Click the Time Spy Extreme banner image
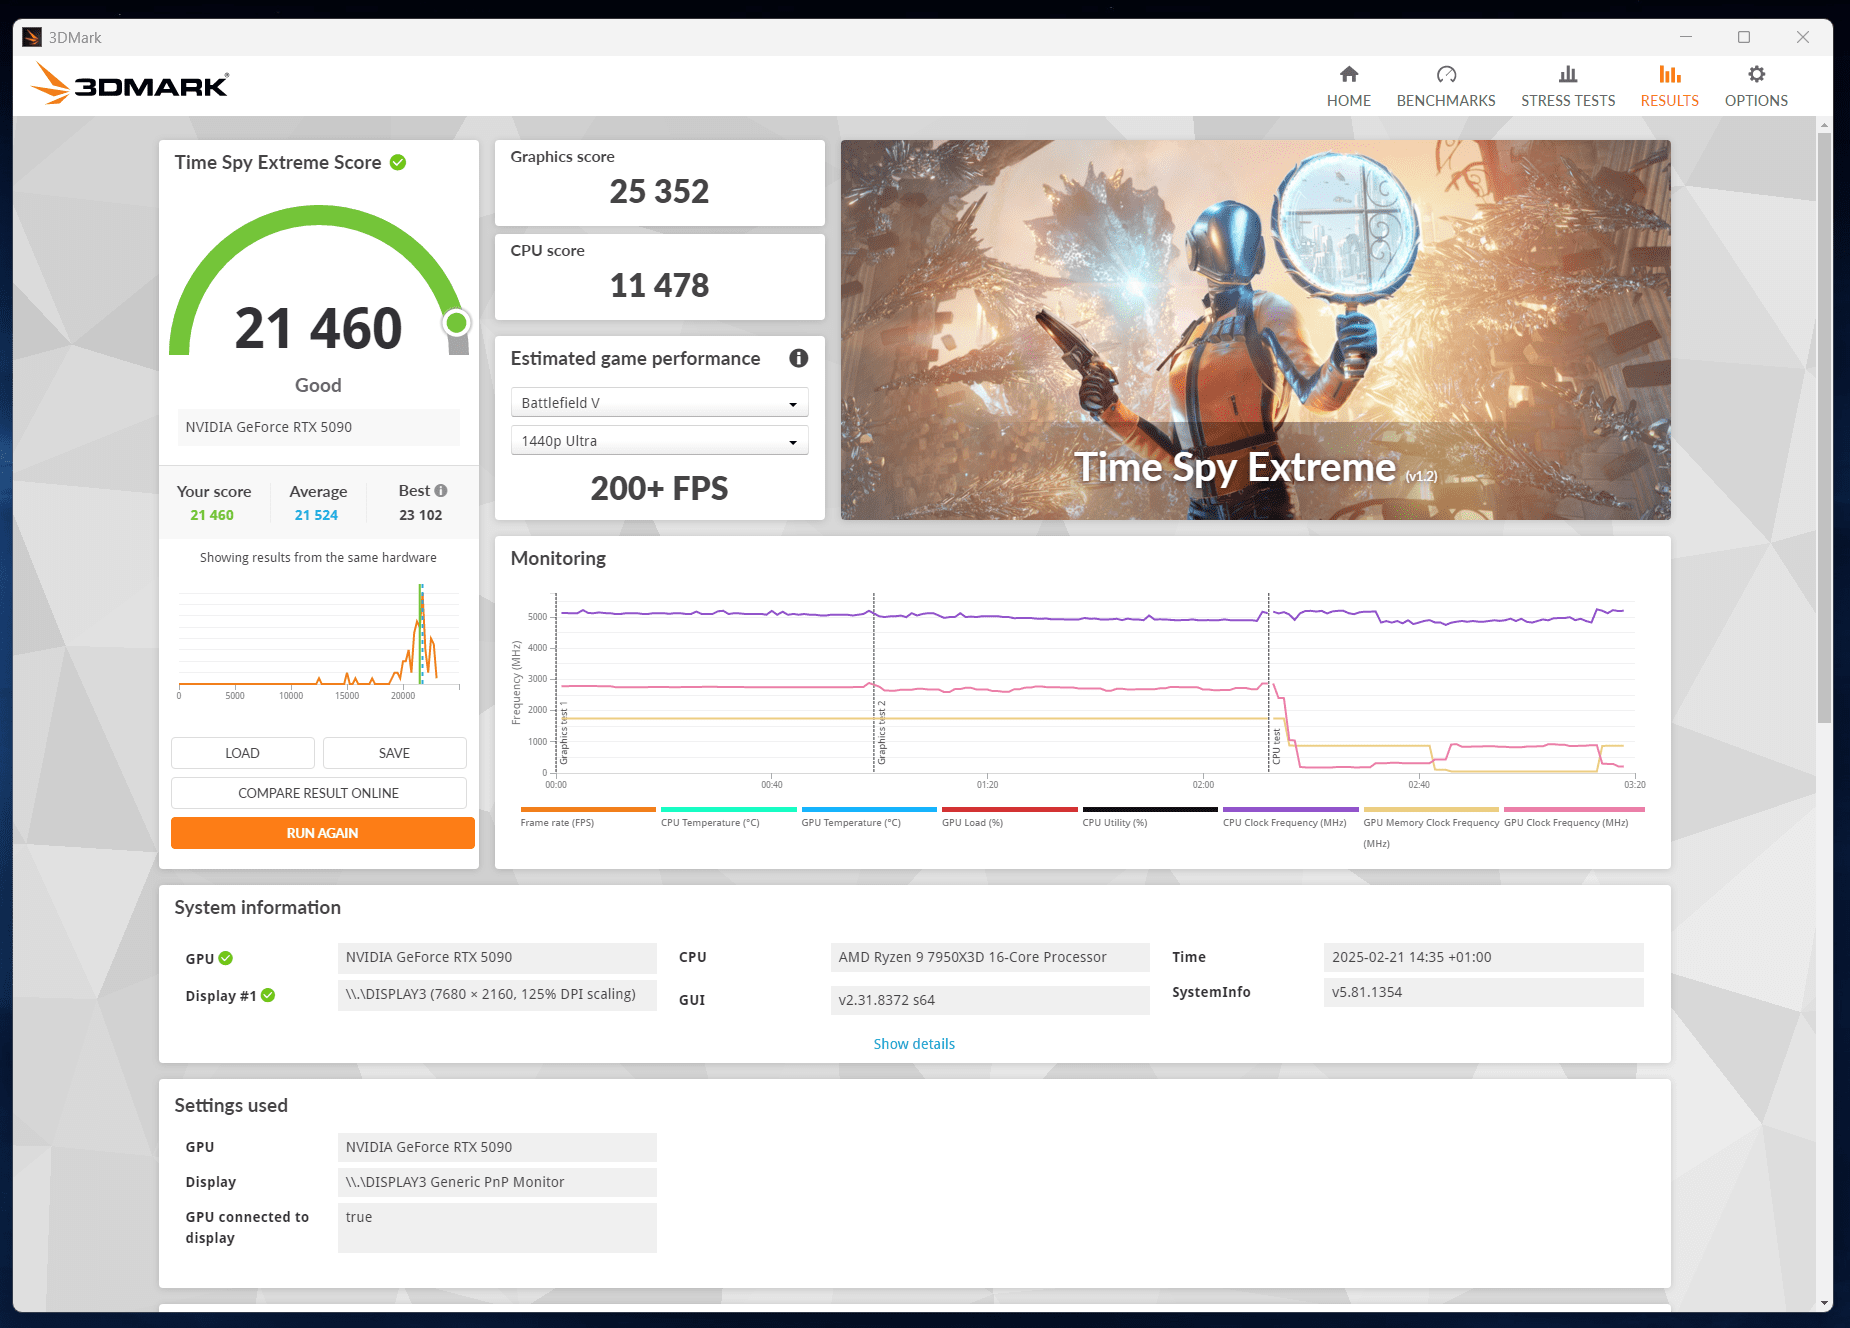This screenshot has height=1328, width=1850. (1255, 329)
